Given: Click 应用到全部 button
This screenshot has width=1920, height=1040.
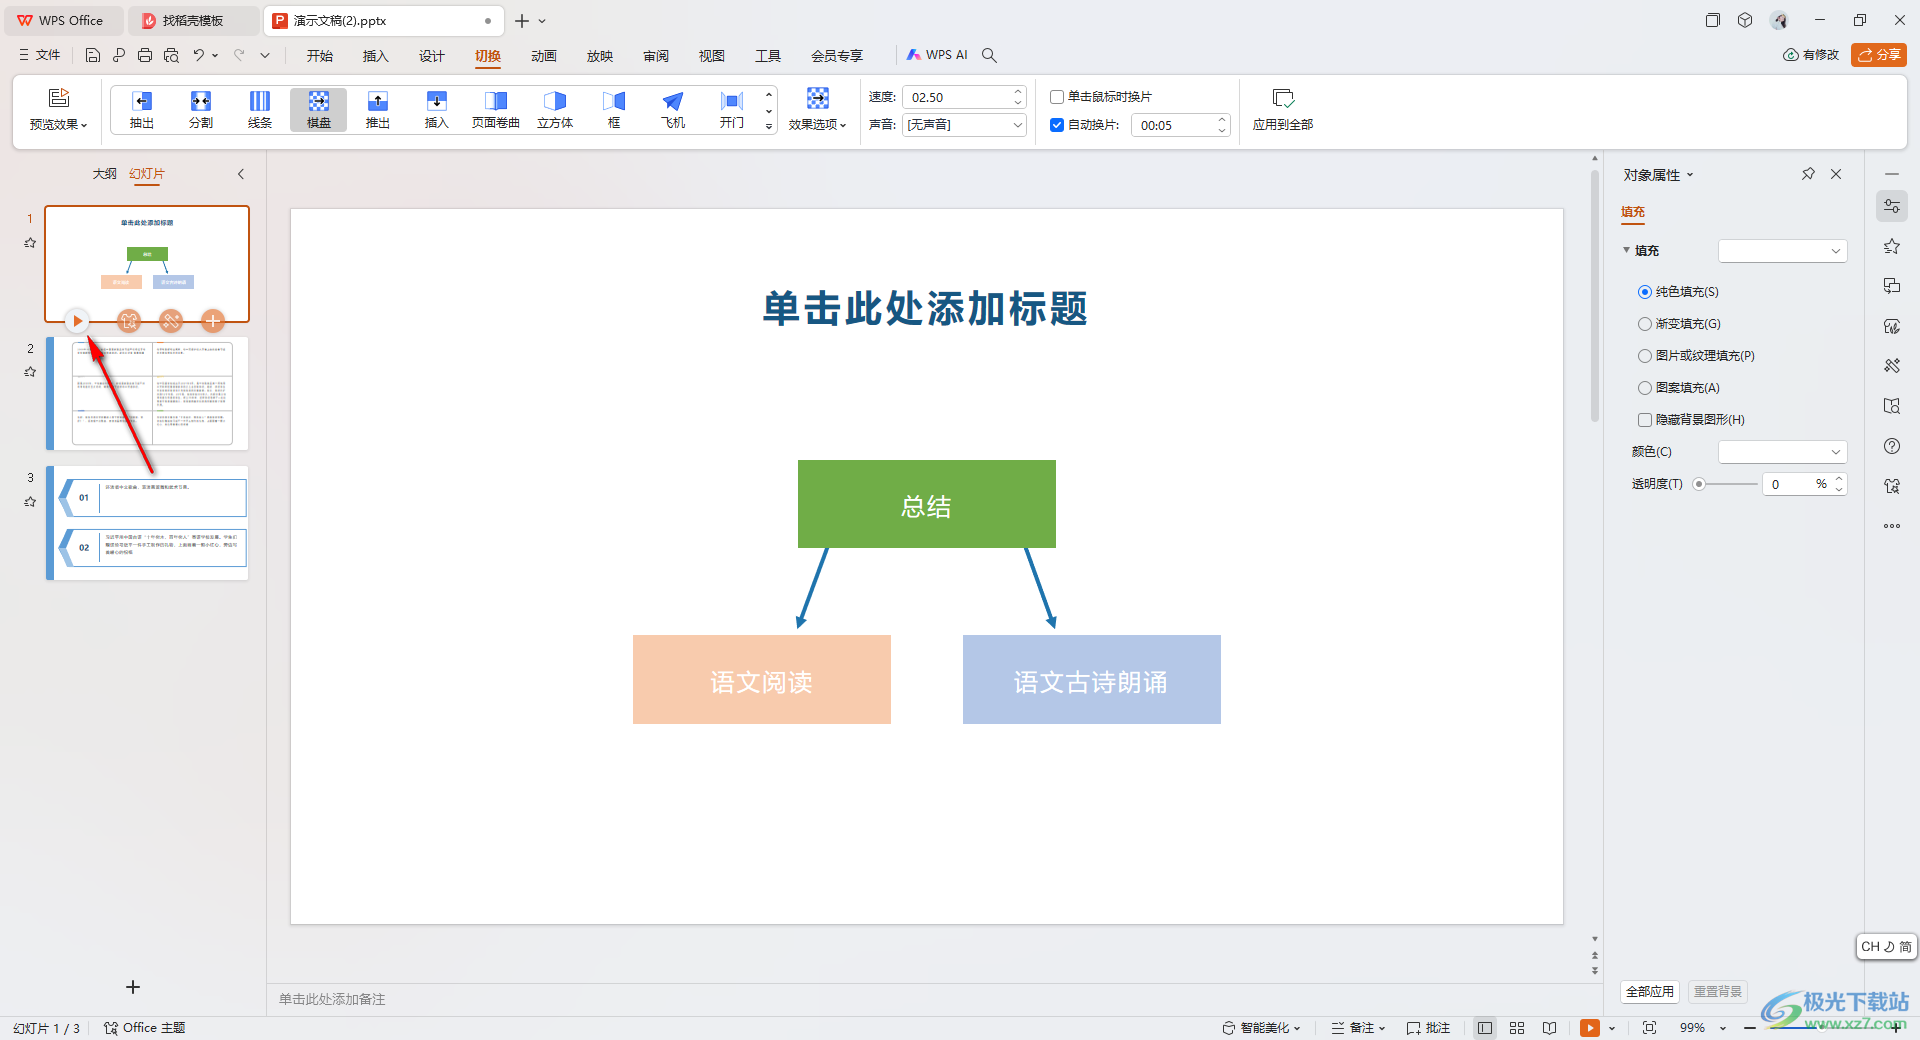Looking at the screenshot, I should tap(1283, 110).
